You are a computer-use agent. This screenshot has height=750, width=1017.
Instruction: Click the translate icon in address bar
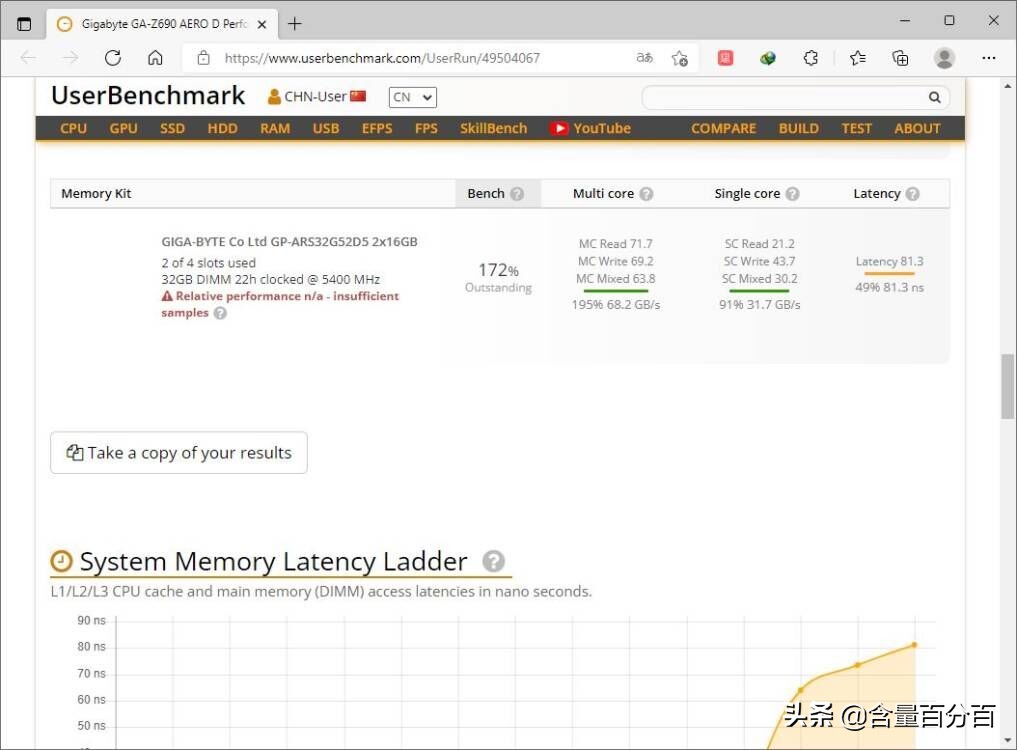click(x=644, y=58)
